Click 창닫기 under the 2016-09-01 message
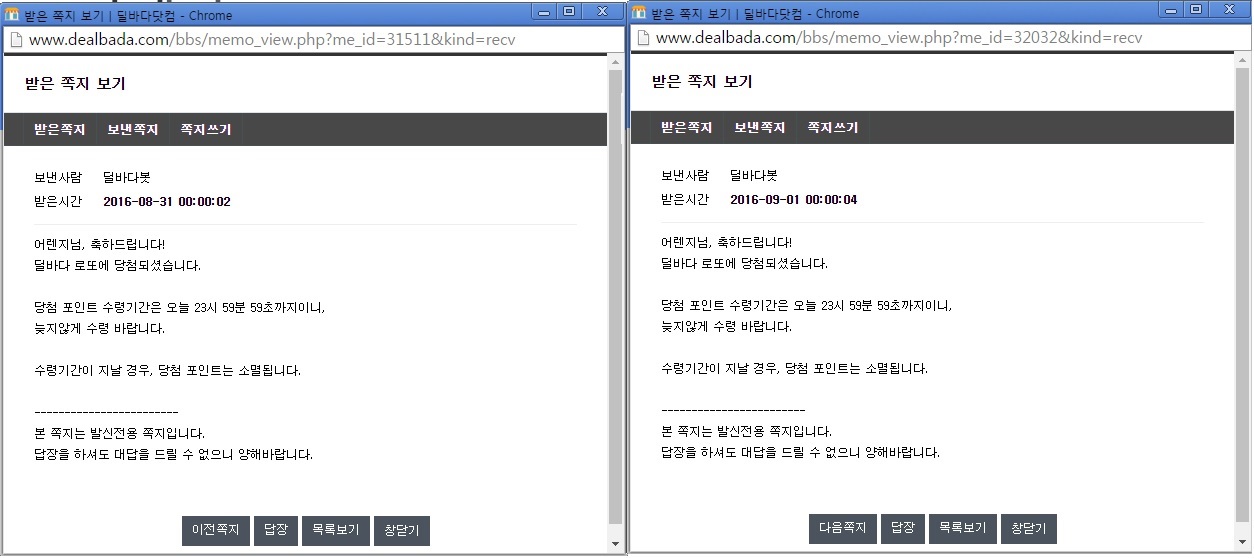Screen dimensions: 1254x558 click(1028, 528)
